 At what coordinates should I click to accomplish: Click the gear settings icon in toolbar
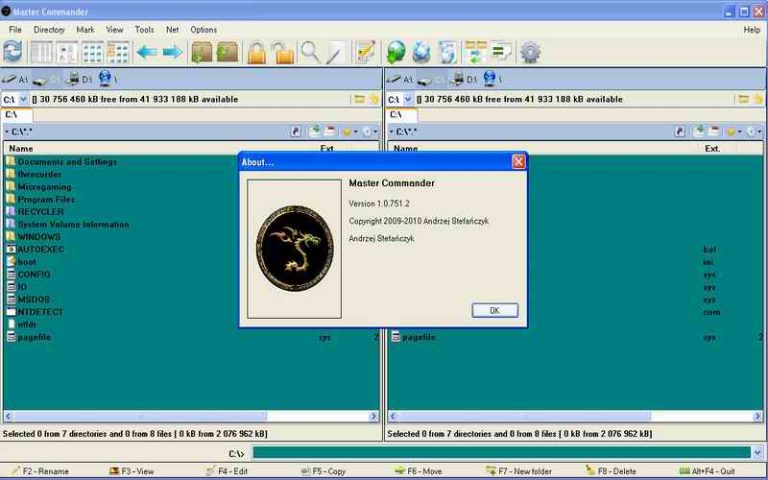point(530,52)
